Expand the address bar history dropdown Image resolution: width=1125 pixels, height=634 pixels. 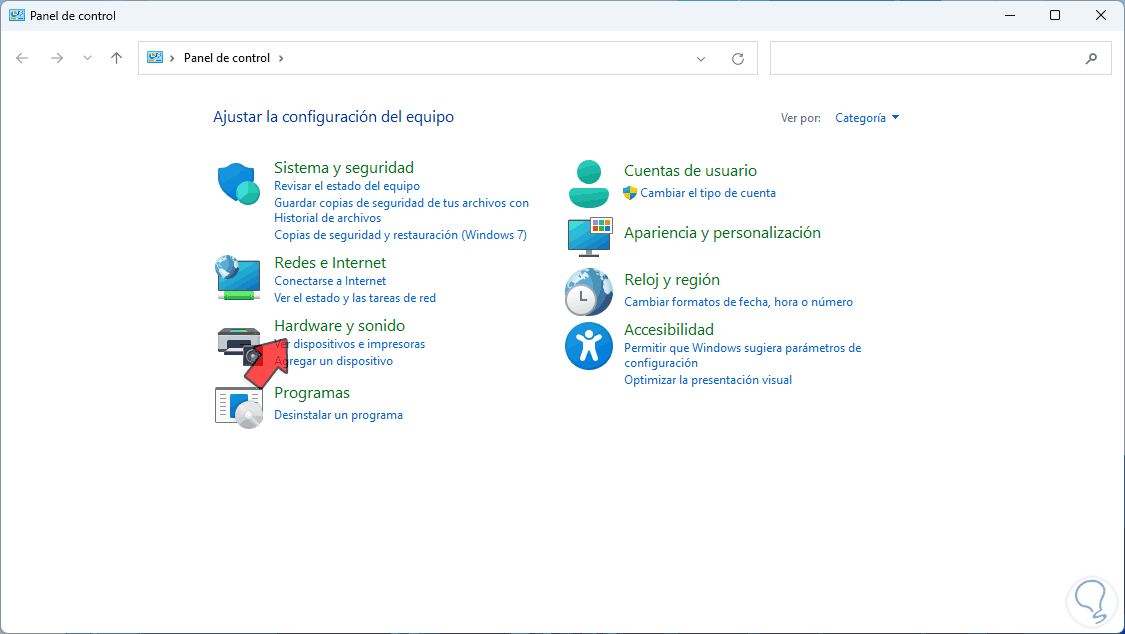click(701, 59)
